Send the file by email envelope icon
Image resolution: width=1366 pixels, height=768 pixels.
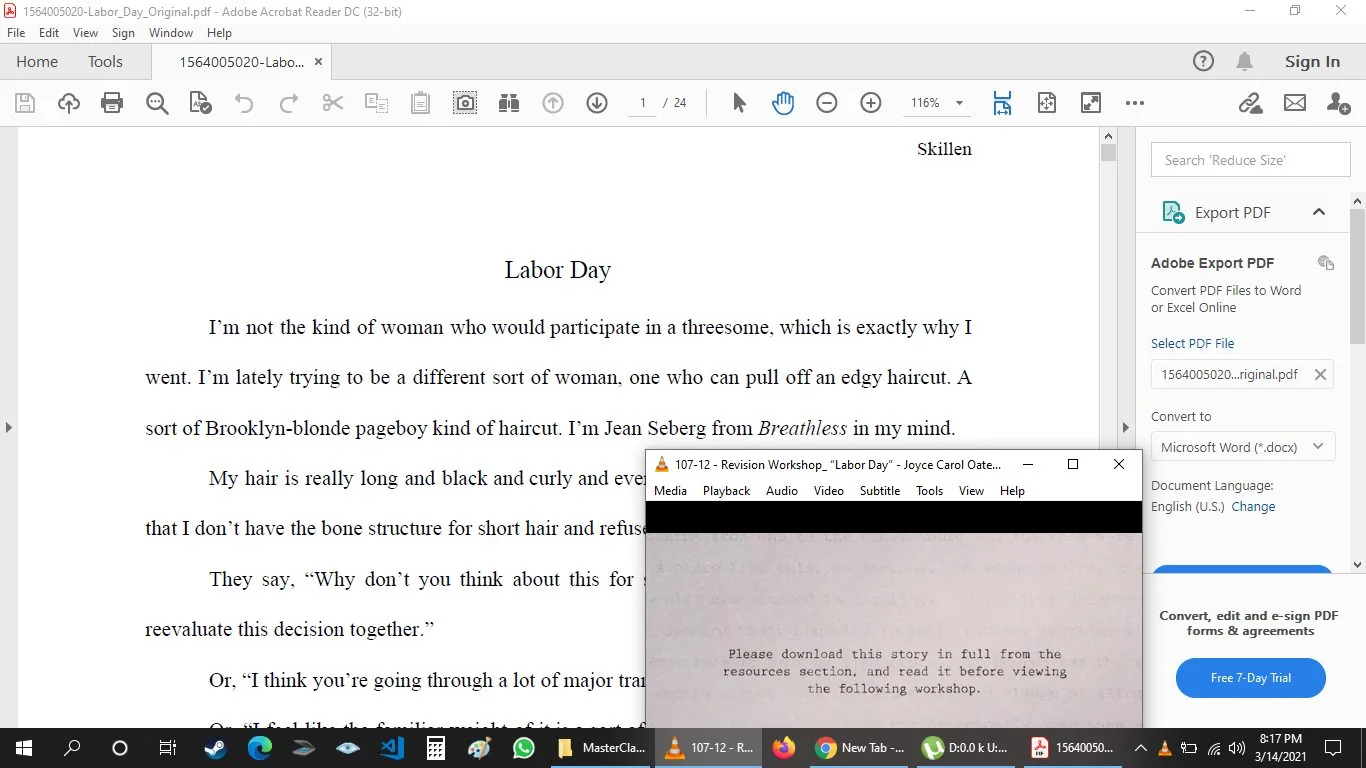pos(1295,103)
